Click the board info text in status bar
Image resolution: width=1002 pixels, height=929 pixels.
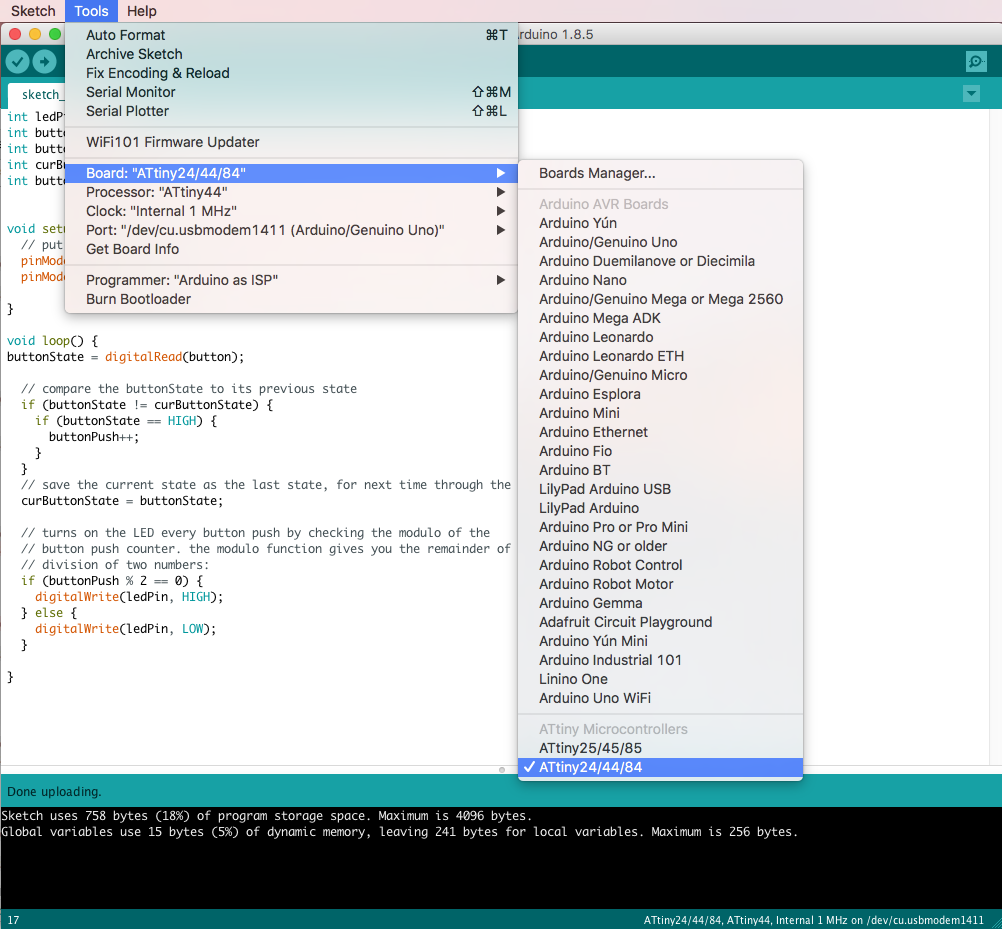pos(813,921)
